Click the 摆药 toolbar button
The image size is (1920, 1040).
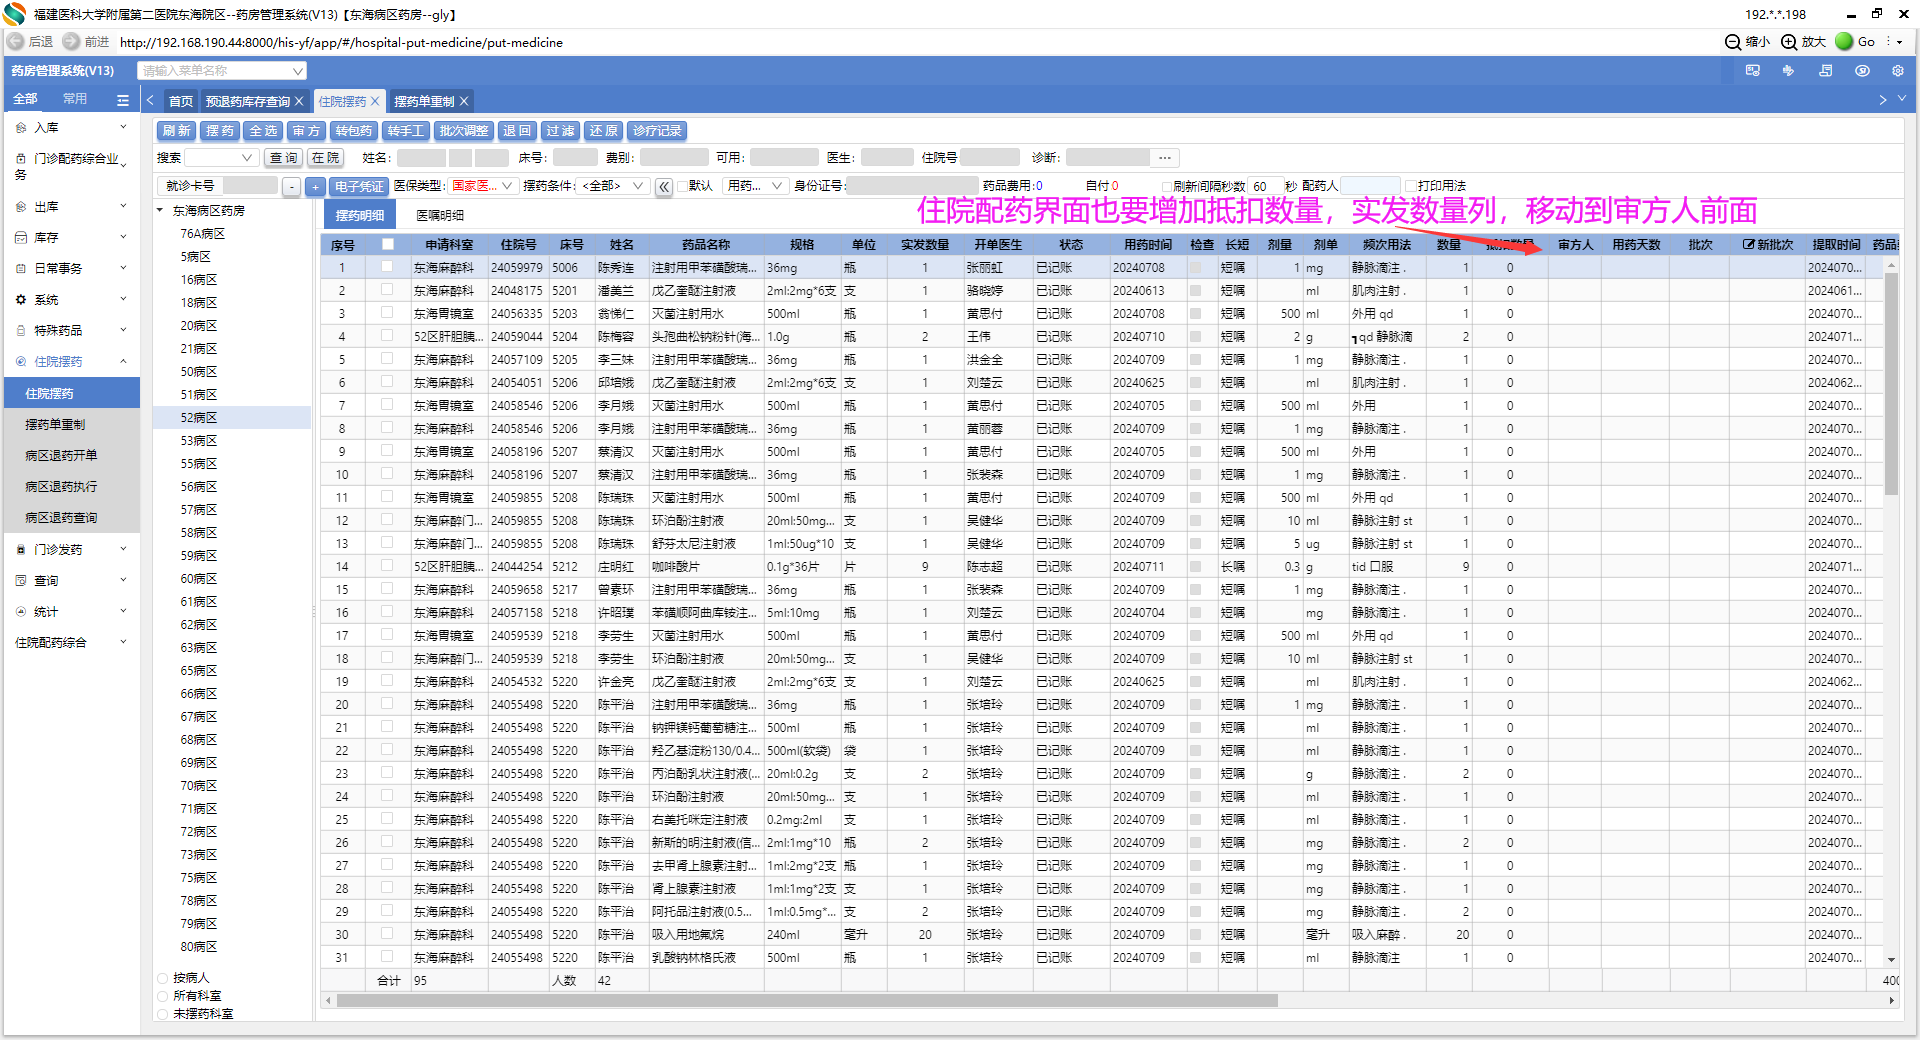(x=219, y=131)
